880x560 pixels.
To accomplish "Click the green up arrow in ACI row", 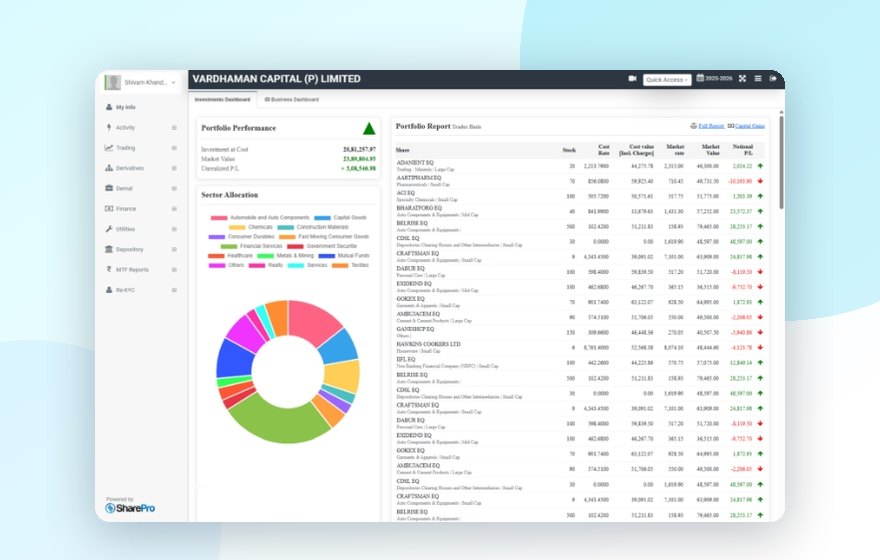I will tap(760, 196).
